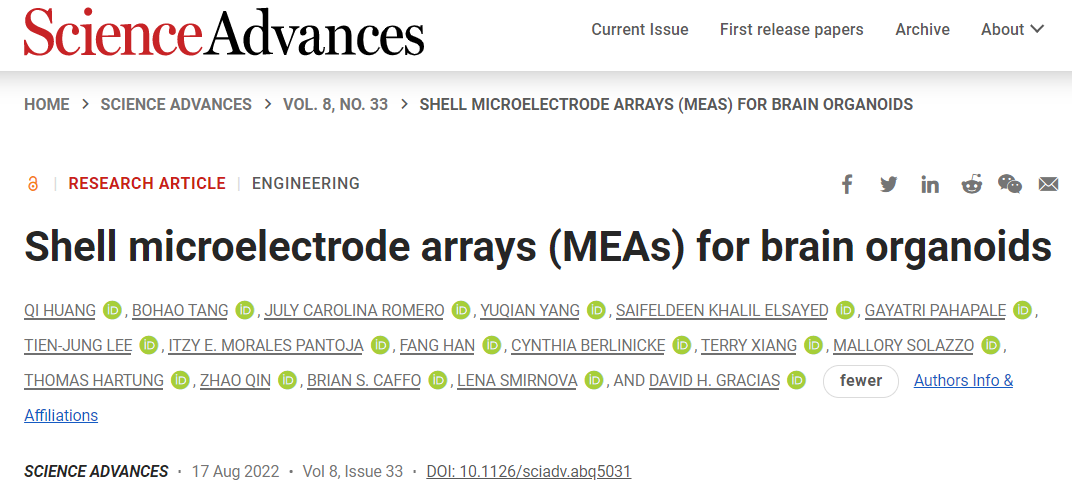The height and width of the screenshot is (485, 1072).
Task: Collapse author list with fewer button
Action: pyautogui.click(x=861, y=380)
